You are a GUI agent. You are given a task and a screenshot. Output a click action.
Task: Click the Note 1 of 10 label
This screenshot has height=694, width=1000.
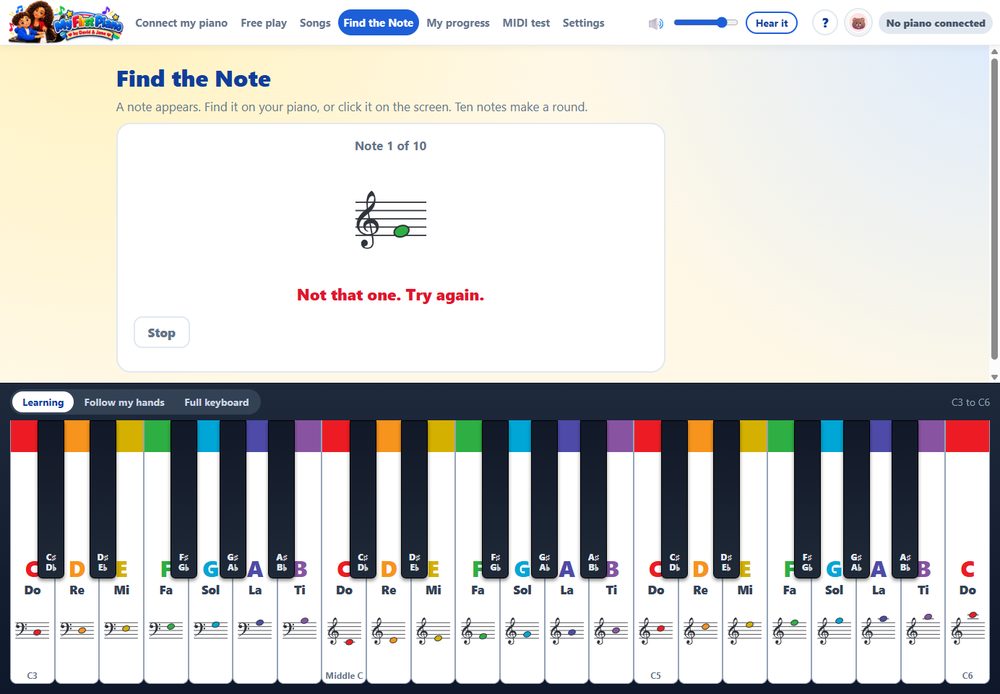pyautogui.click(x=390, y=146)
